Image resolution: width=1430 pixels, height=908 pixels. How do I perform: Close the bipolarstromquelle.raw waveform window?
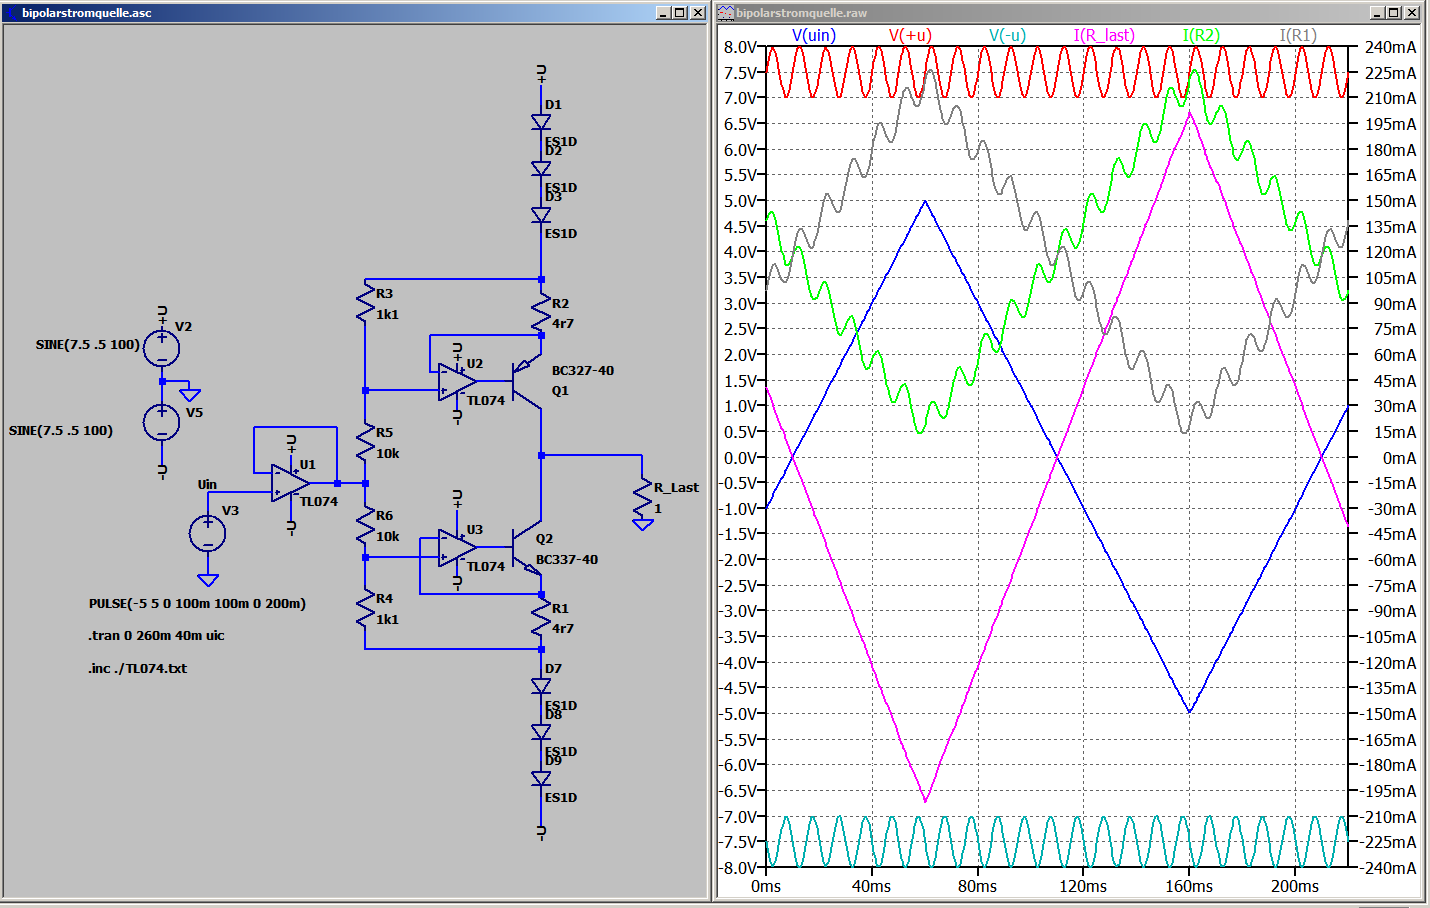coord(1411,13)
